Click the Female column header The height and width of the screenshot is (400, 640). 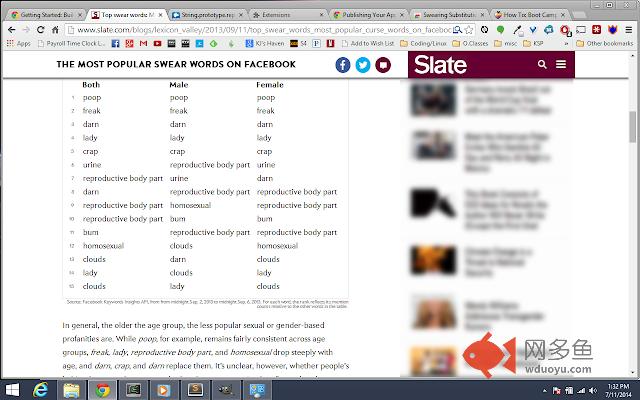point(270,84)
